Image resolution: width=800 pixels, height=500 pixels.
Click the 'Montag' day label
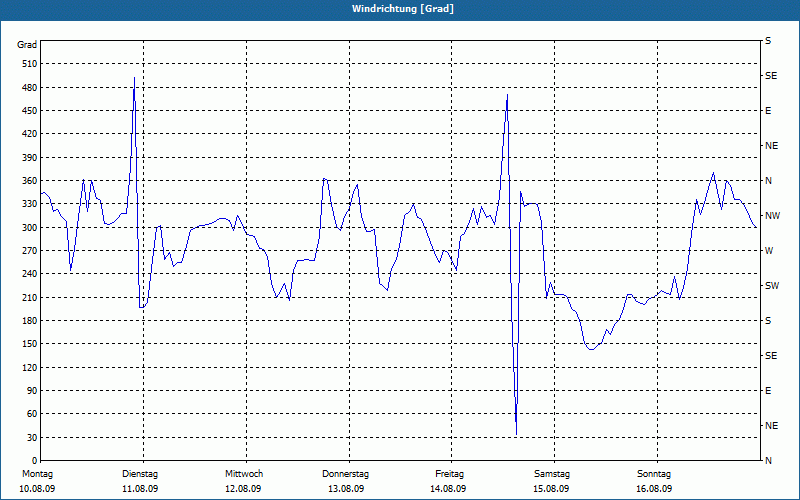(37, 474)
